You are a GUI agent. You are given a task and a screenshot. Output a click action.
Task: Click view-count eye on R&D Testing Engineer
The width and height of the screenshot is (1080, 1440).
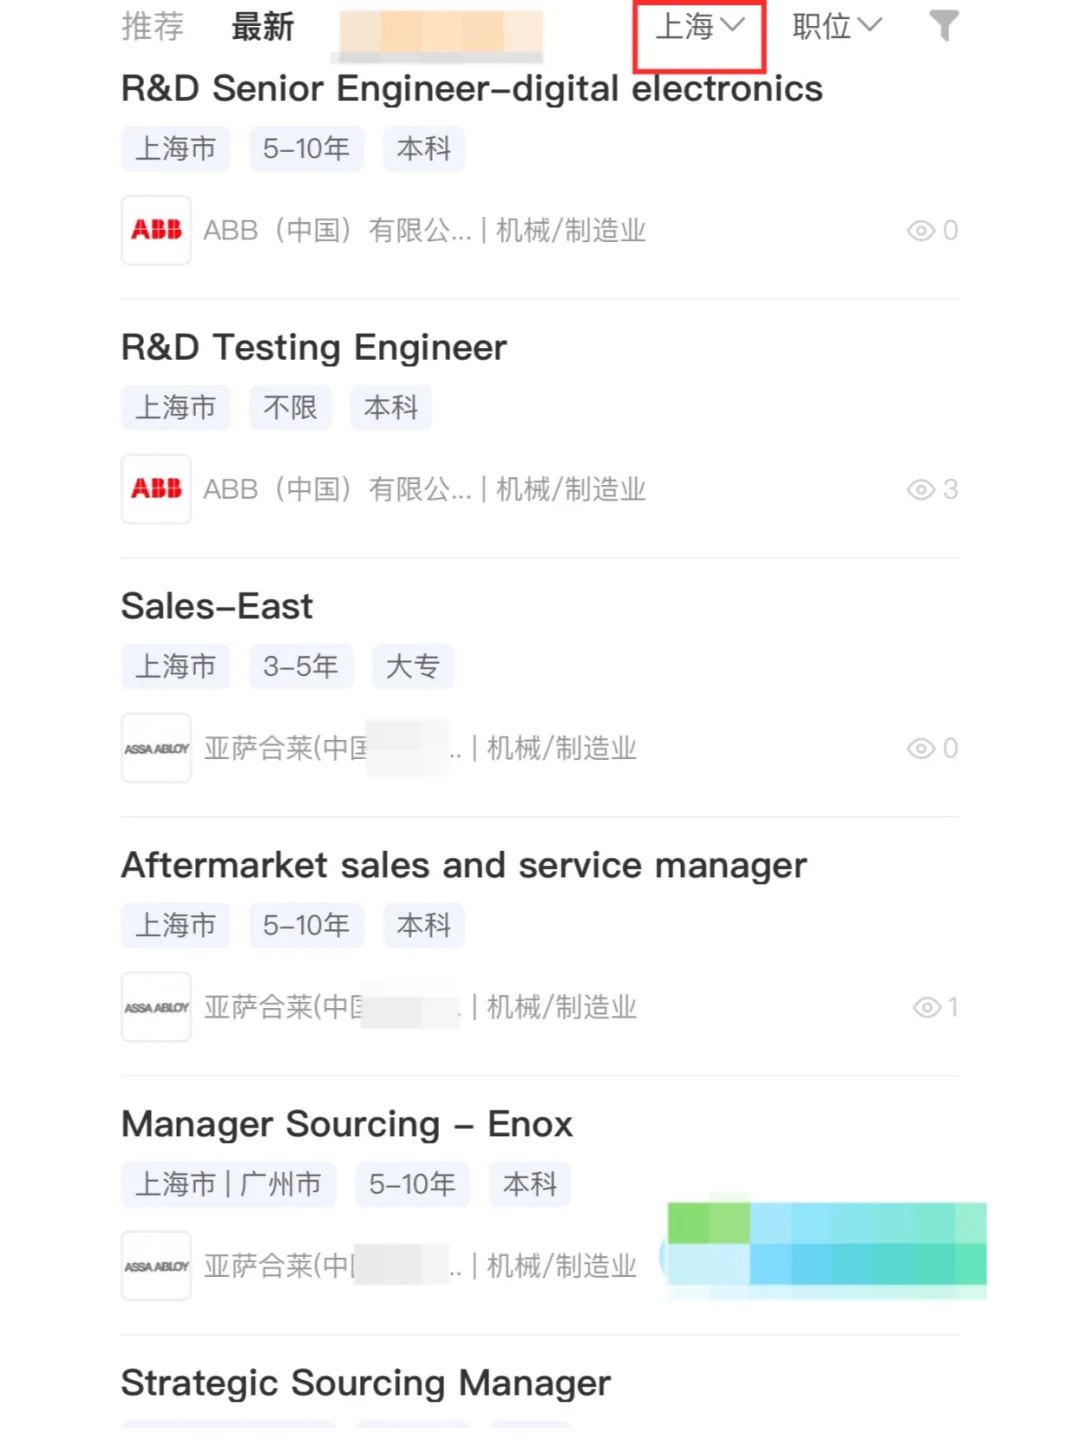920,490
